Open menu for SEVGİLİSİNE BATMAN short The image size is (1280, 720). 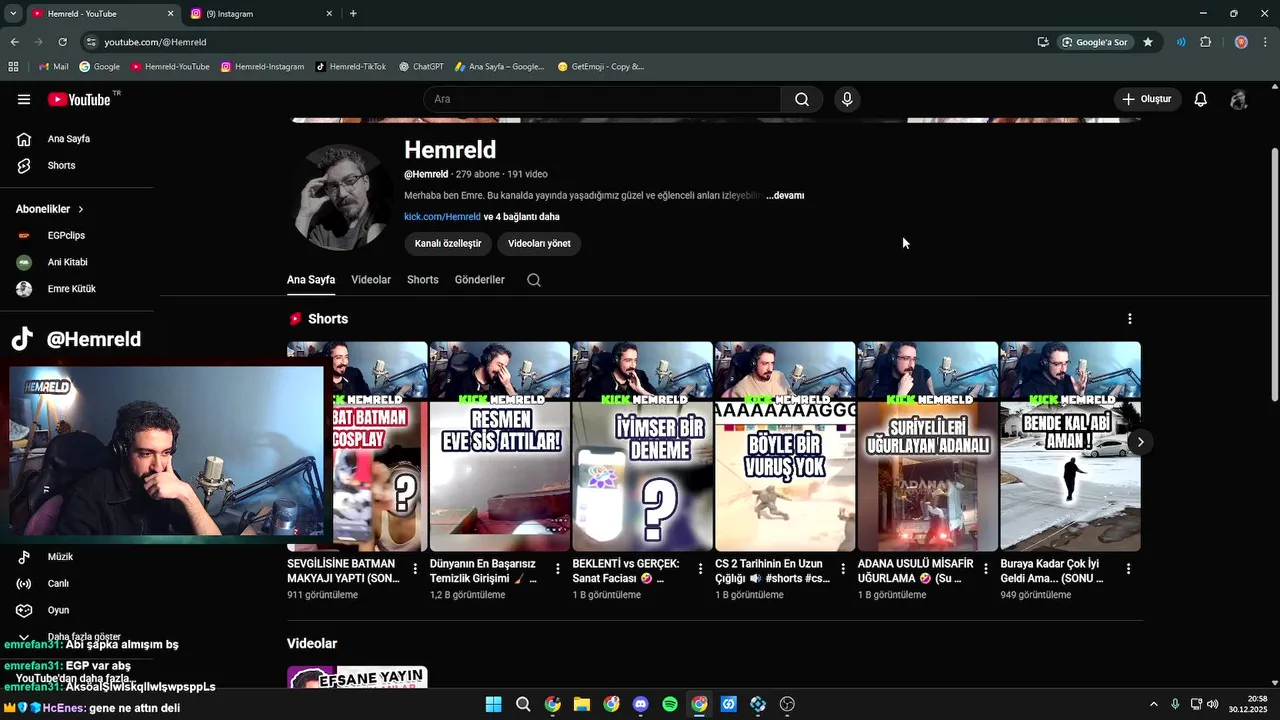(415, 568)
